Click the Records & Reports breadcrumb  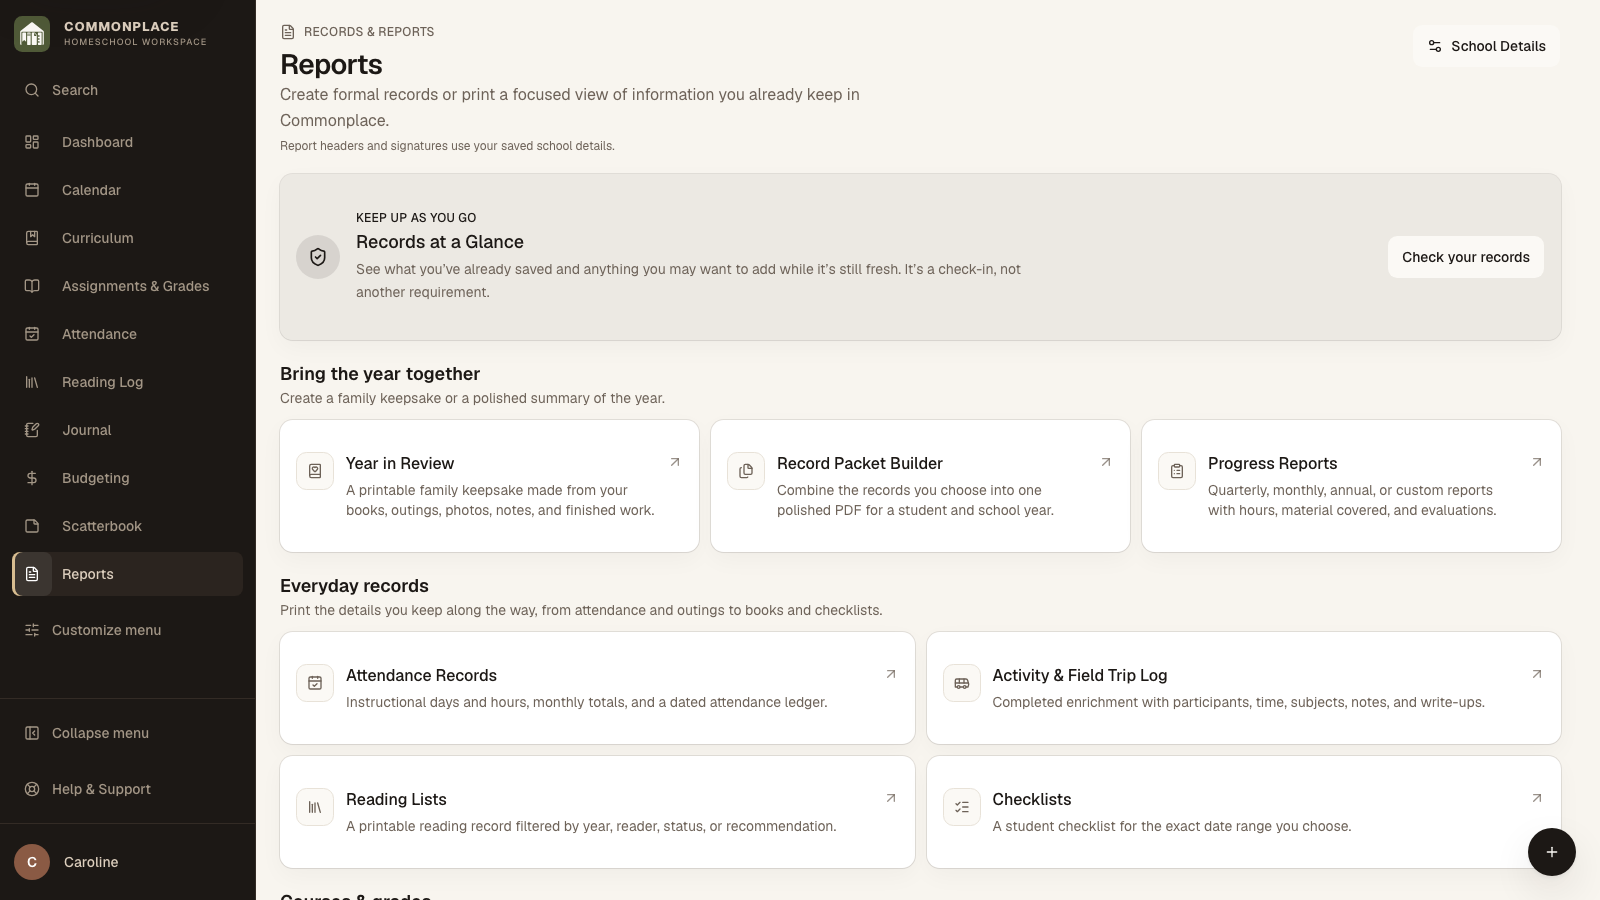pyautogui.click(x=357, y=32)
